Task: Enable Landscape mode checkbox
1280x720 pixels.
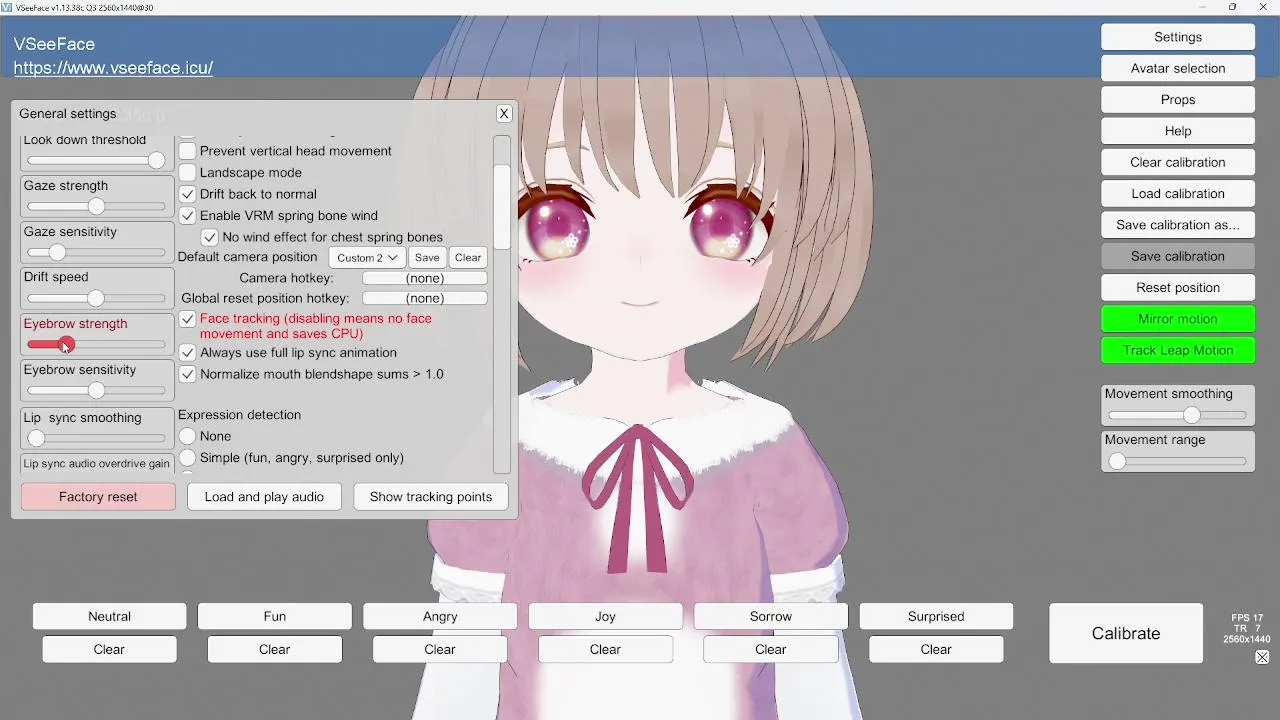Action: click(187, 172)
